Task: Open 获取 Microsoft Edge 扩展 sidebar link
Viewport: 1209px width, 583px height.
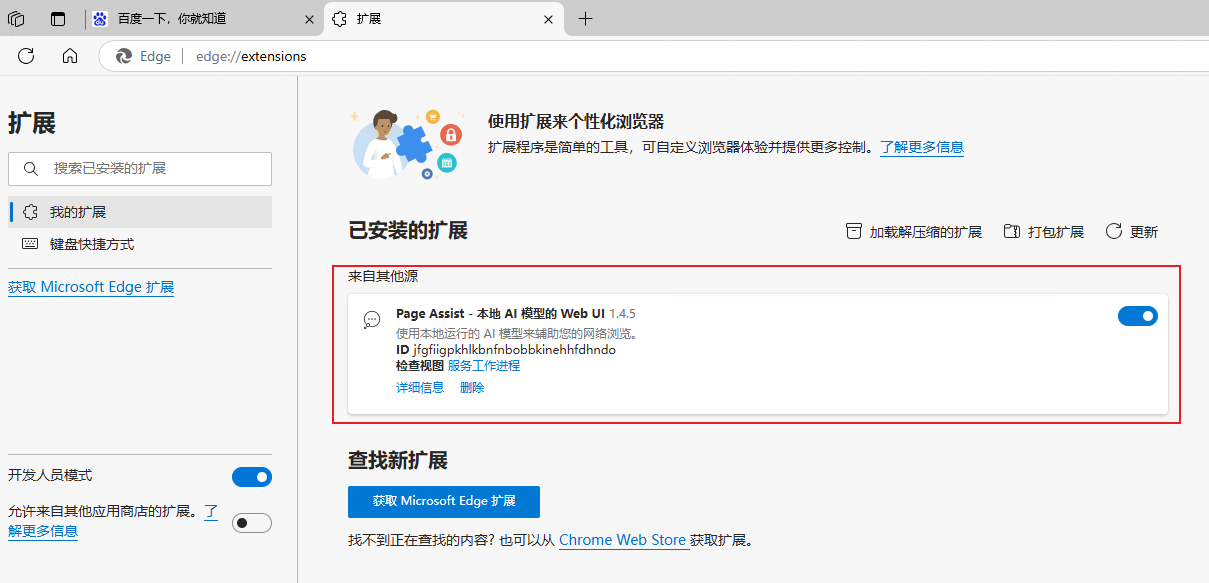Action: click(91, 287)
